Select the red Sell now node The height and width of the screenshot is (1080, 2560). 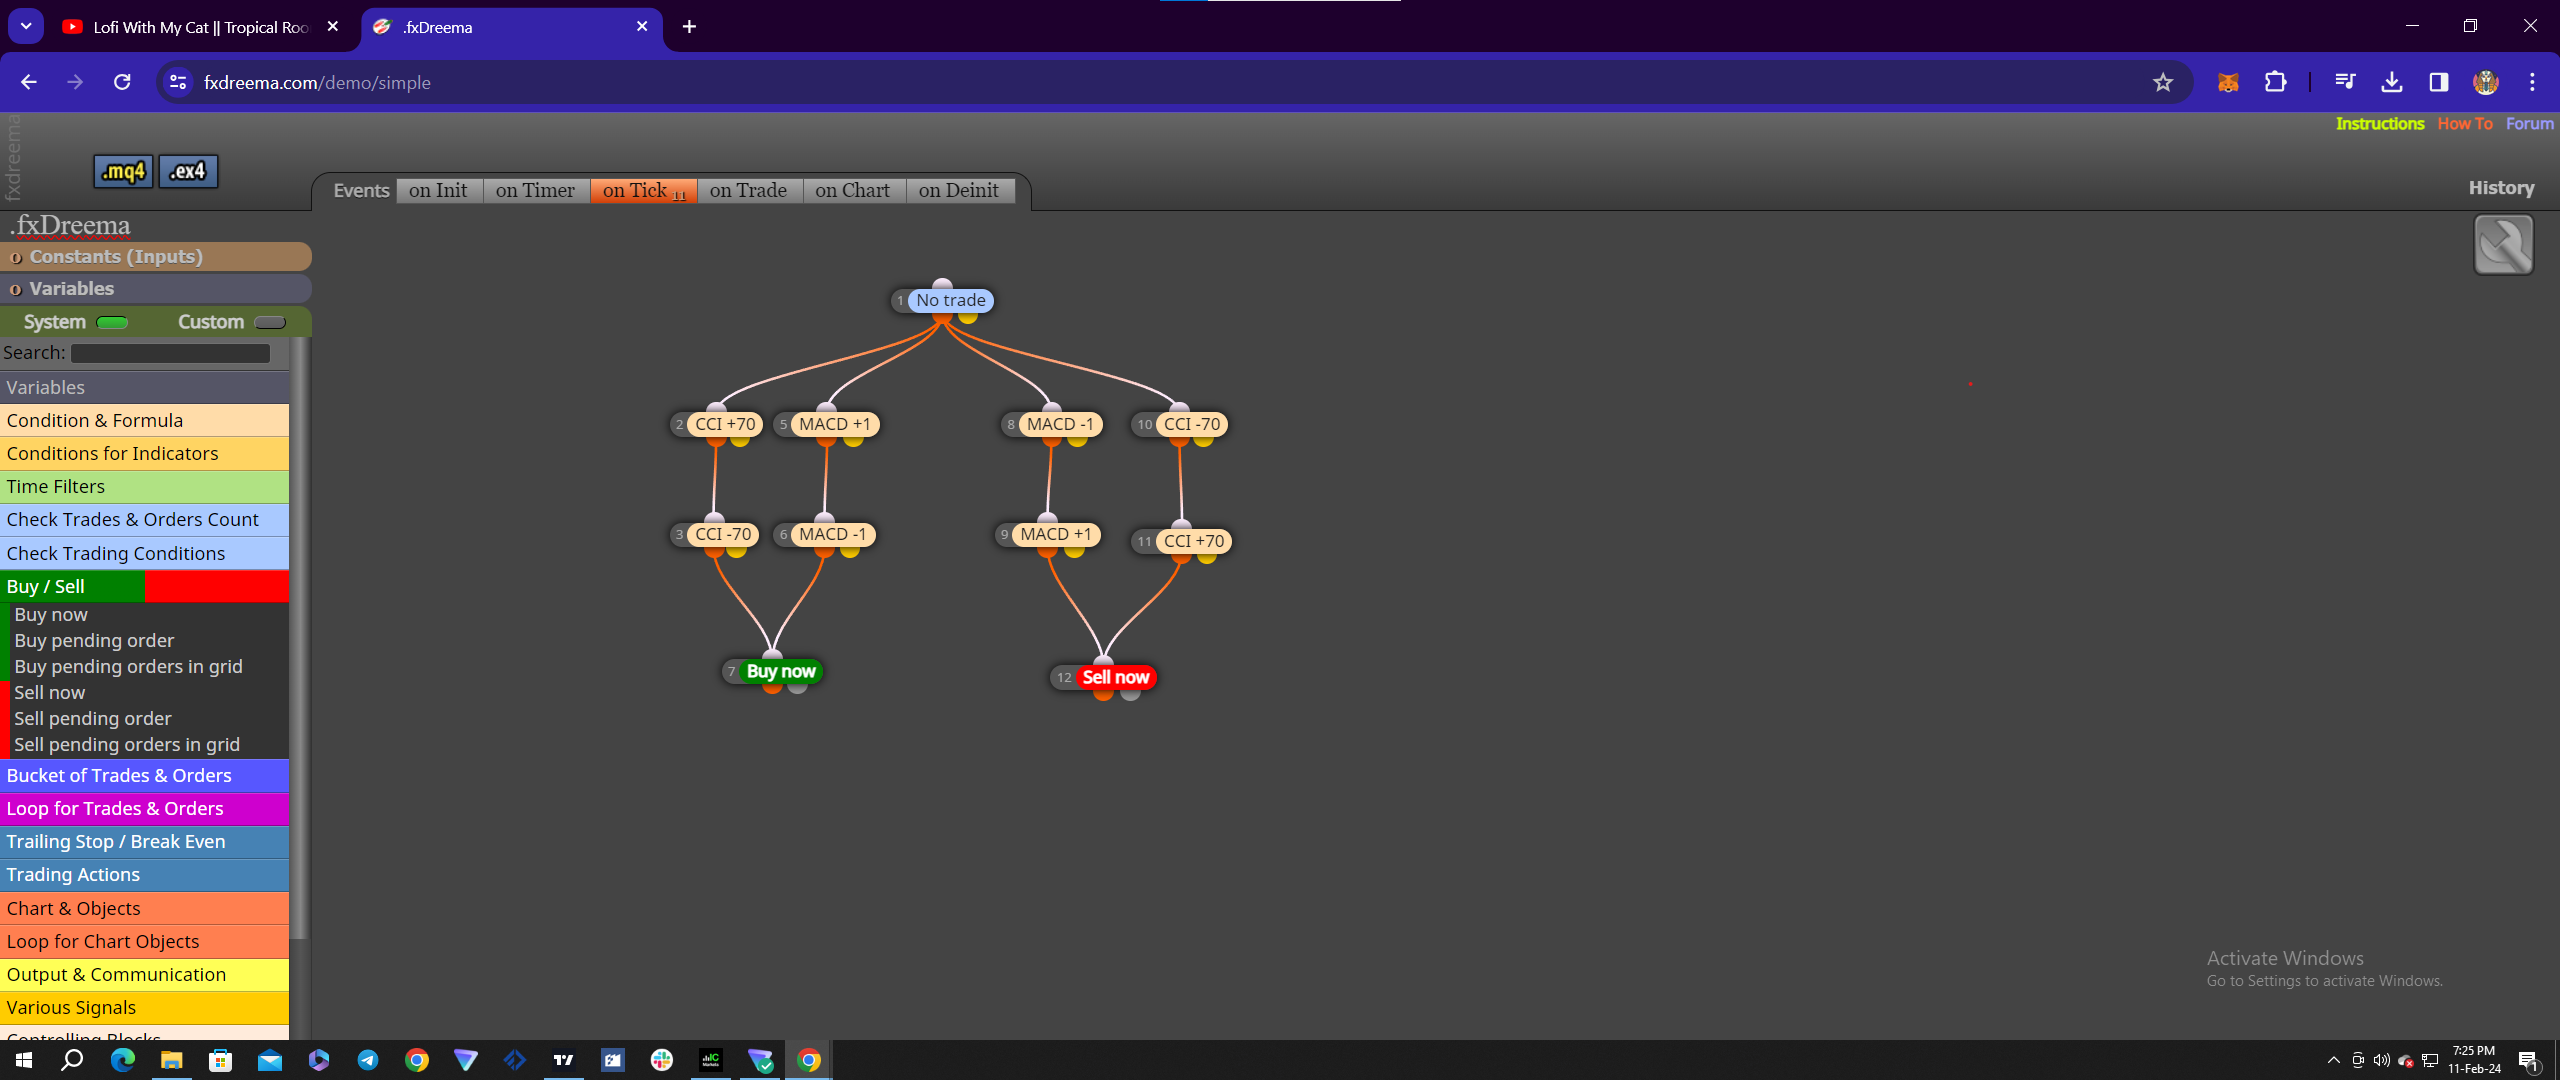1115,678
